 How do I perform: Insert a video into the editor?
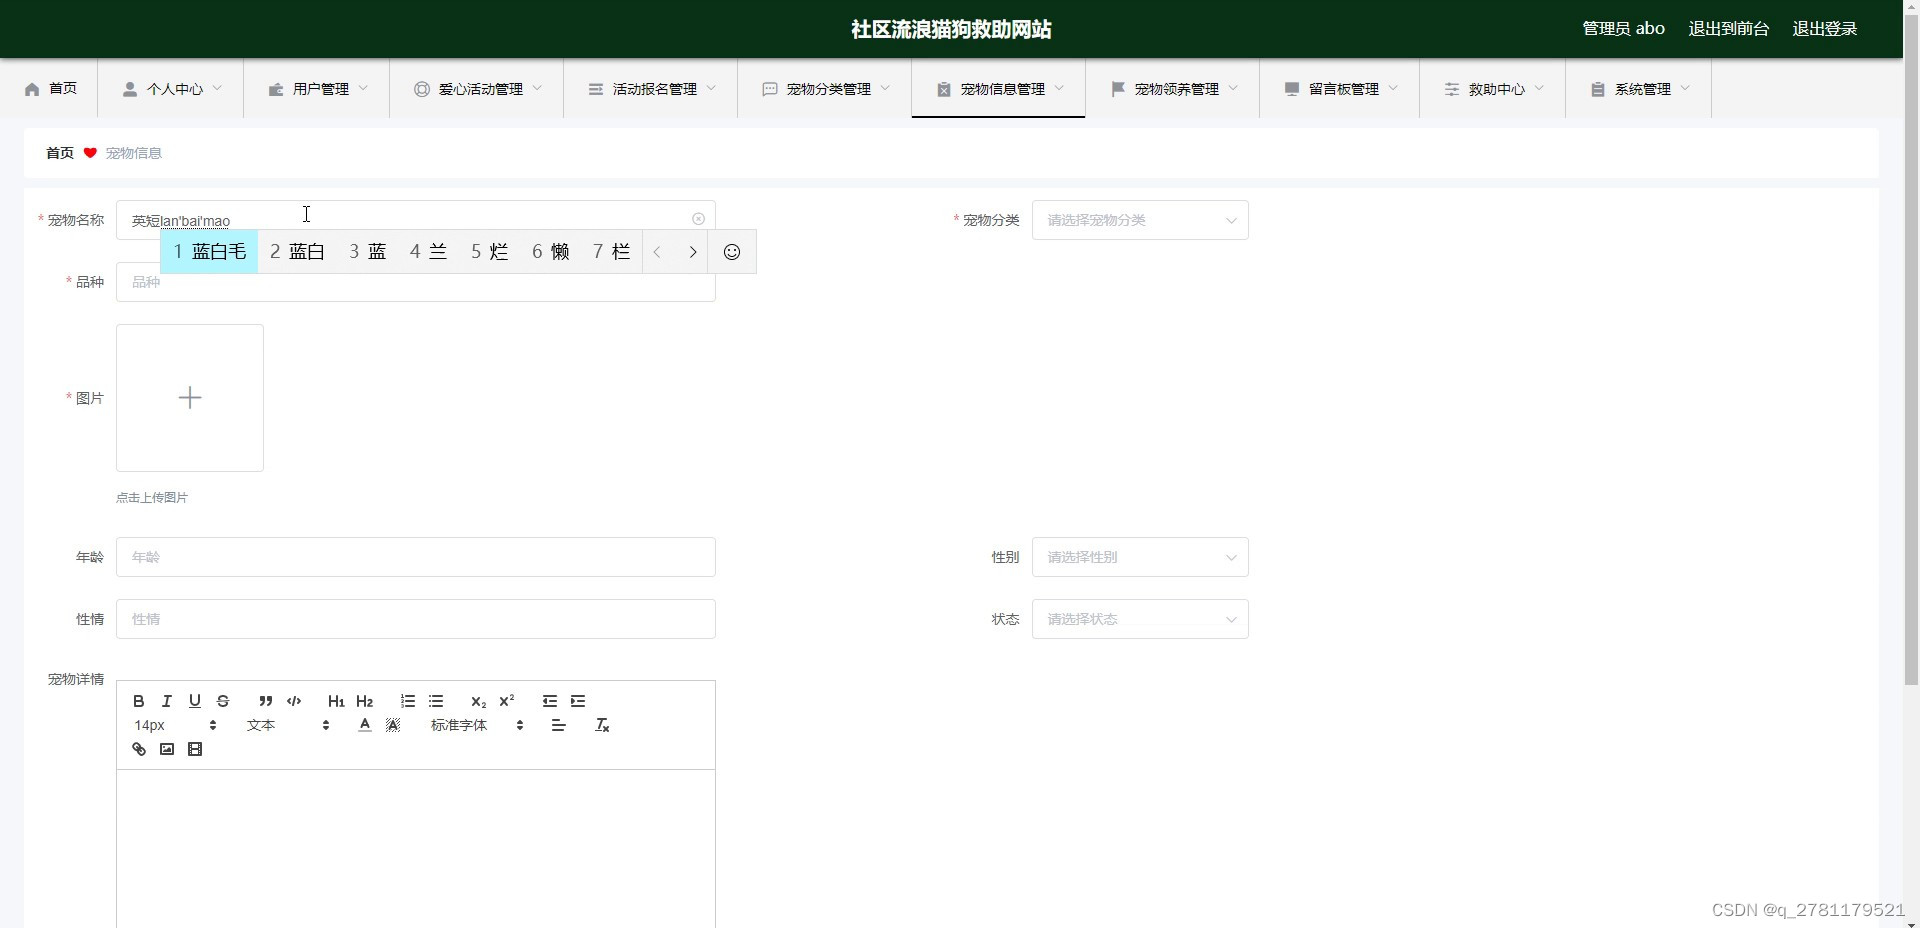[195, 749]
